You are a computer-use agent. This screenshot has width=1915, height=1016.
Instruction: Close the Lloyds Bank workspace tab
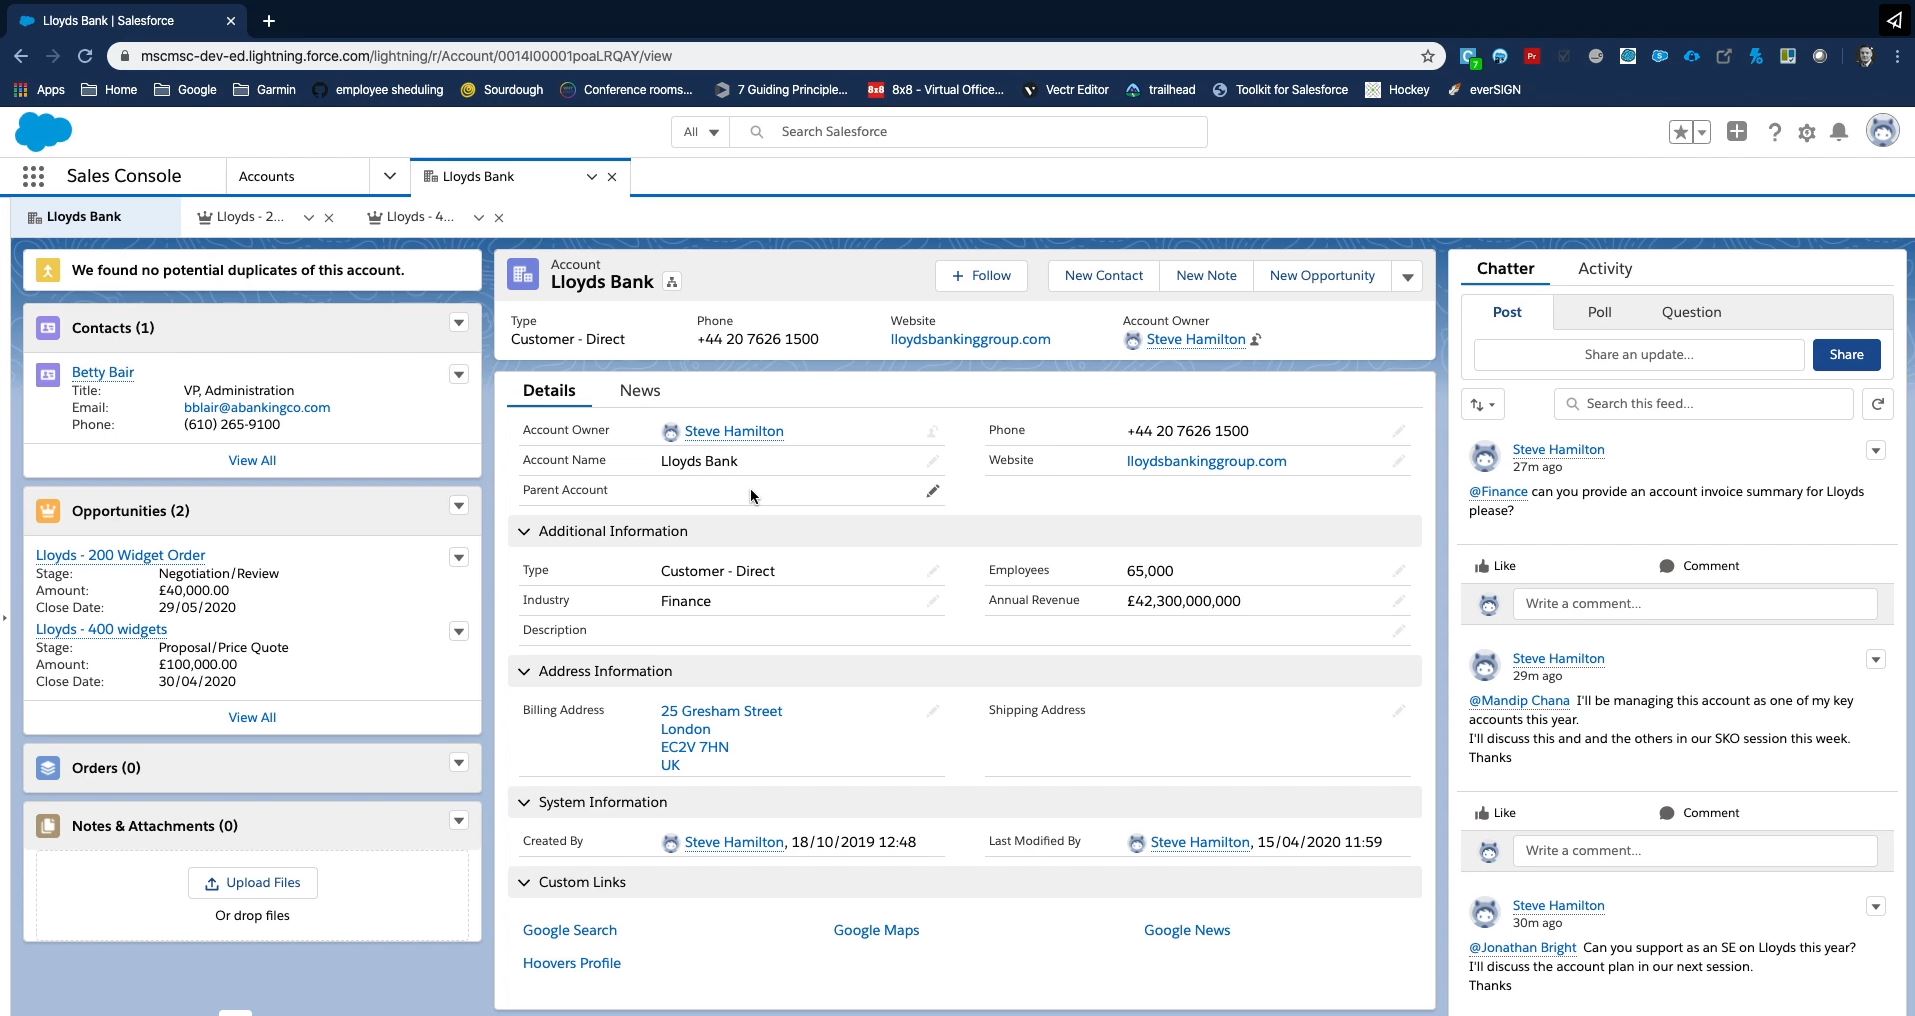coord(612,177)
